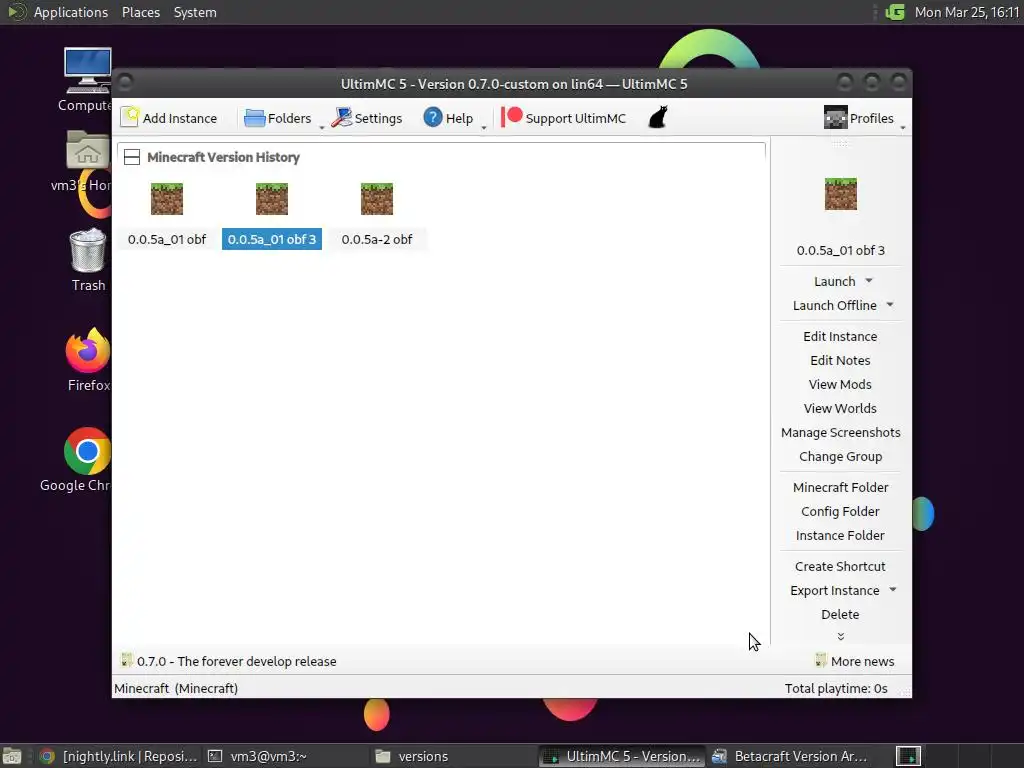Click the clock in the top panel
Screen dimensions: 1024x768
click(x=967, y=12)
